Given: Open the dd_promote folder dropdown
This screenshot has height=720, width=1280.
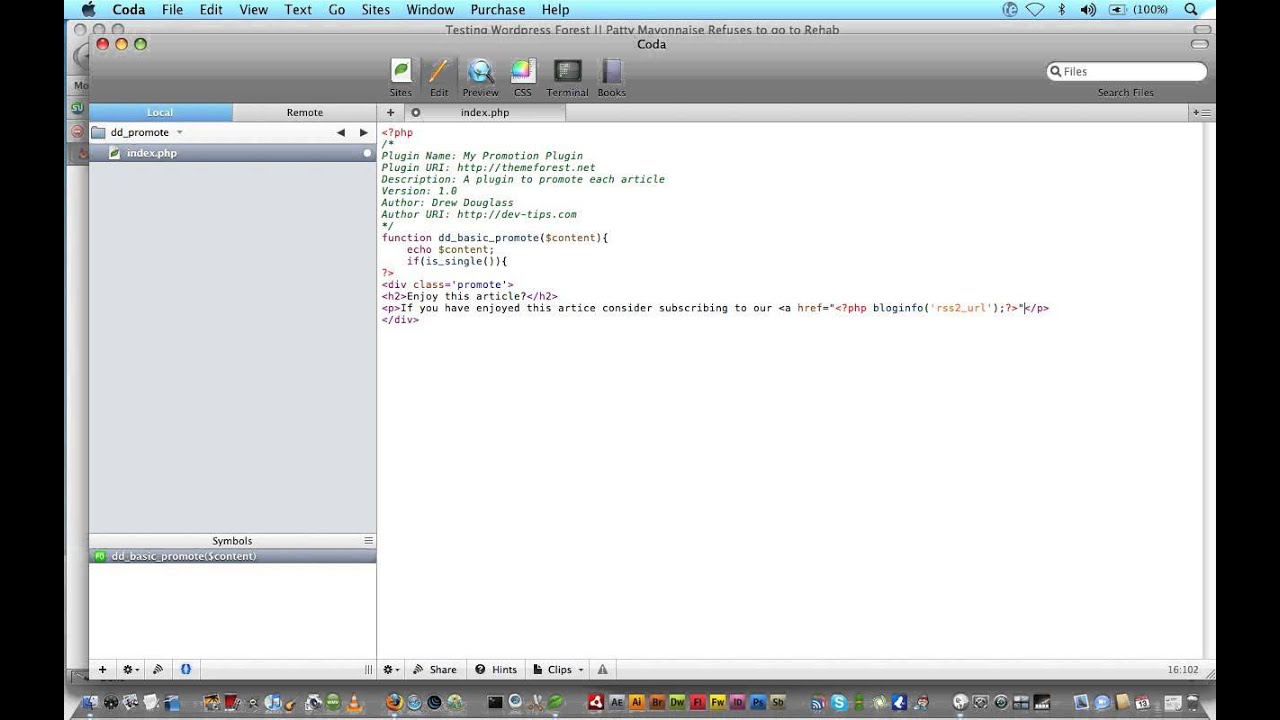Looking at the screenshot, I should point(179,132).
